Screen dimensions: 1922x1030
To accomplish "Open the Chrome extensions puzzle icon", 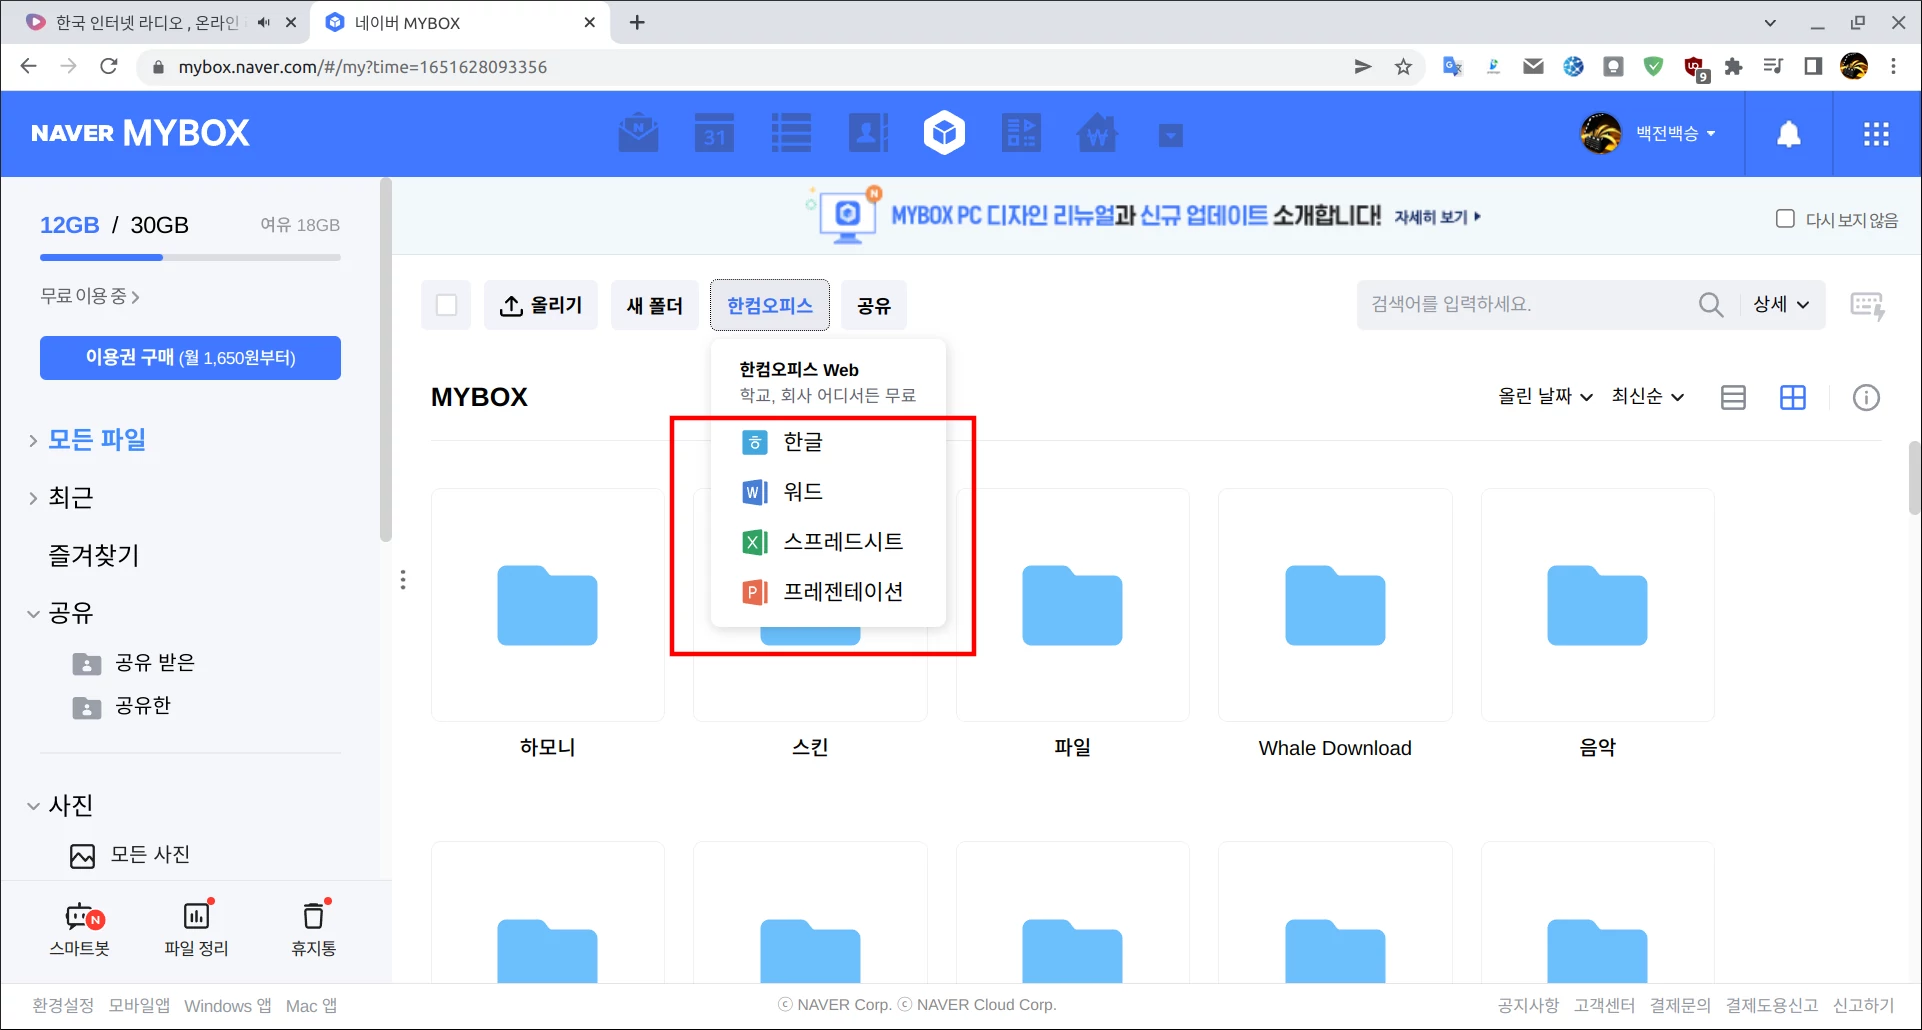I will tap(1734, 67).
